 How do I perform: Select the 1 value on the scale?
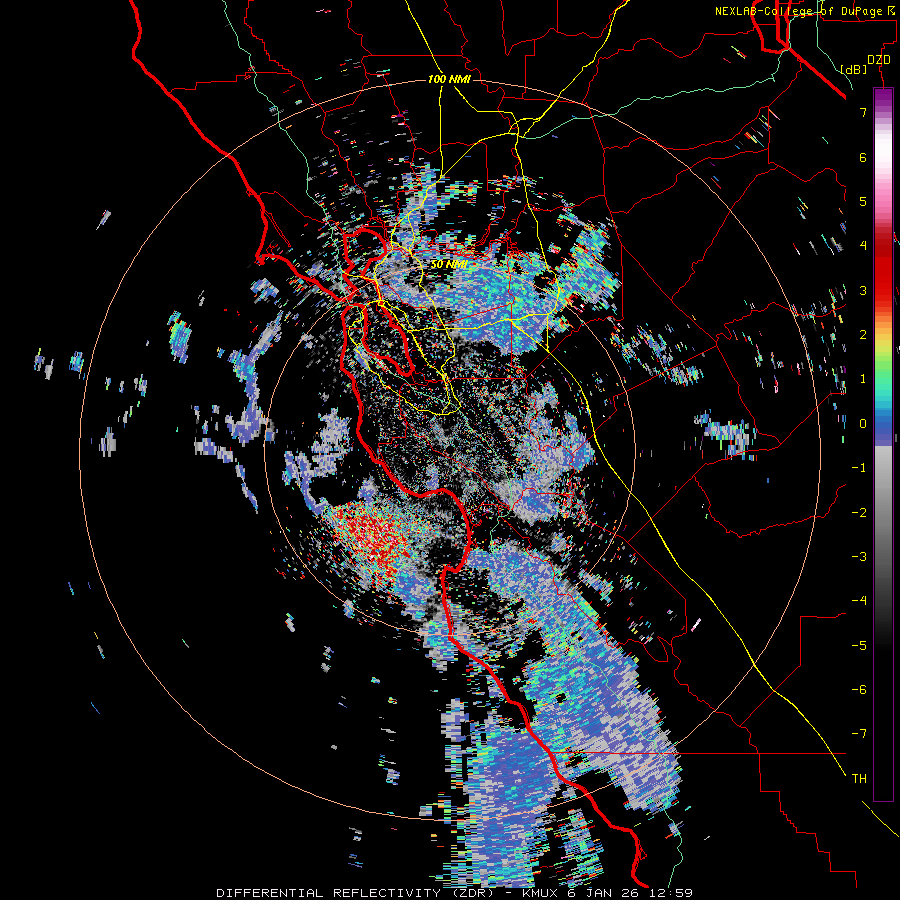(x=863, y=379)
